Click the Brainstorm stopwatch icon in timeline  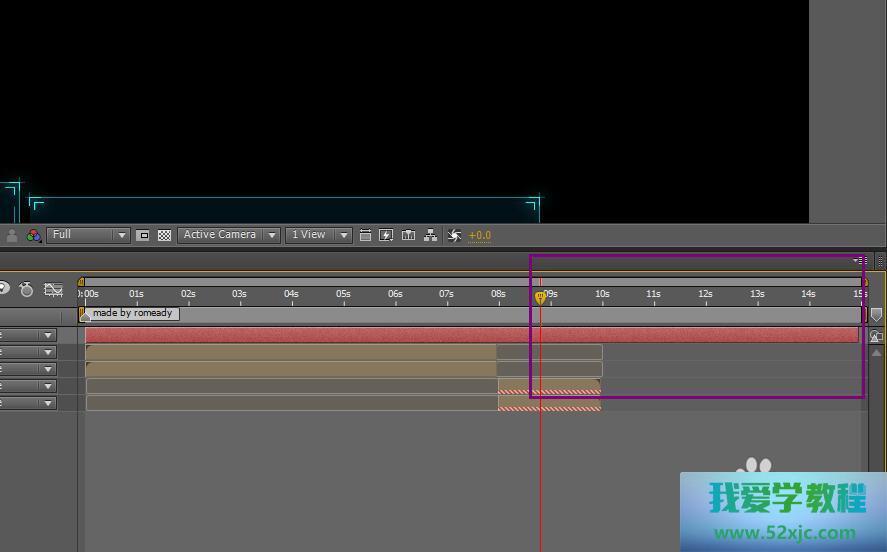coord(26,290)
